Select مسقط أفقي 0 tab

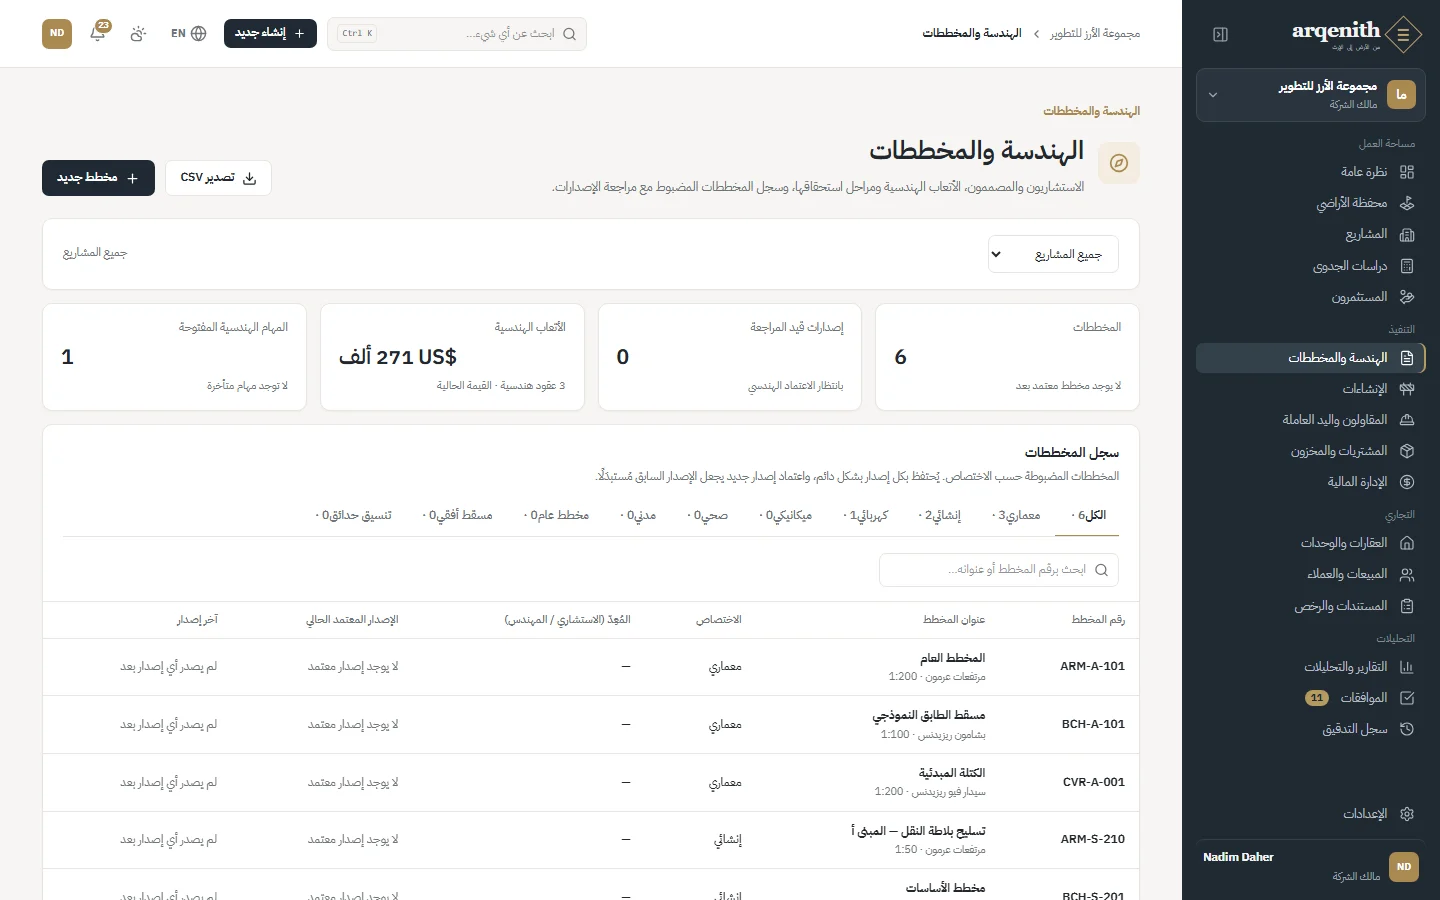click(x=458, y=516)
